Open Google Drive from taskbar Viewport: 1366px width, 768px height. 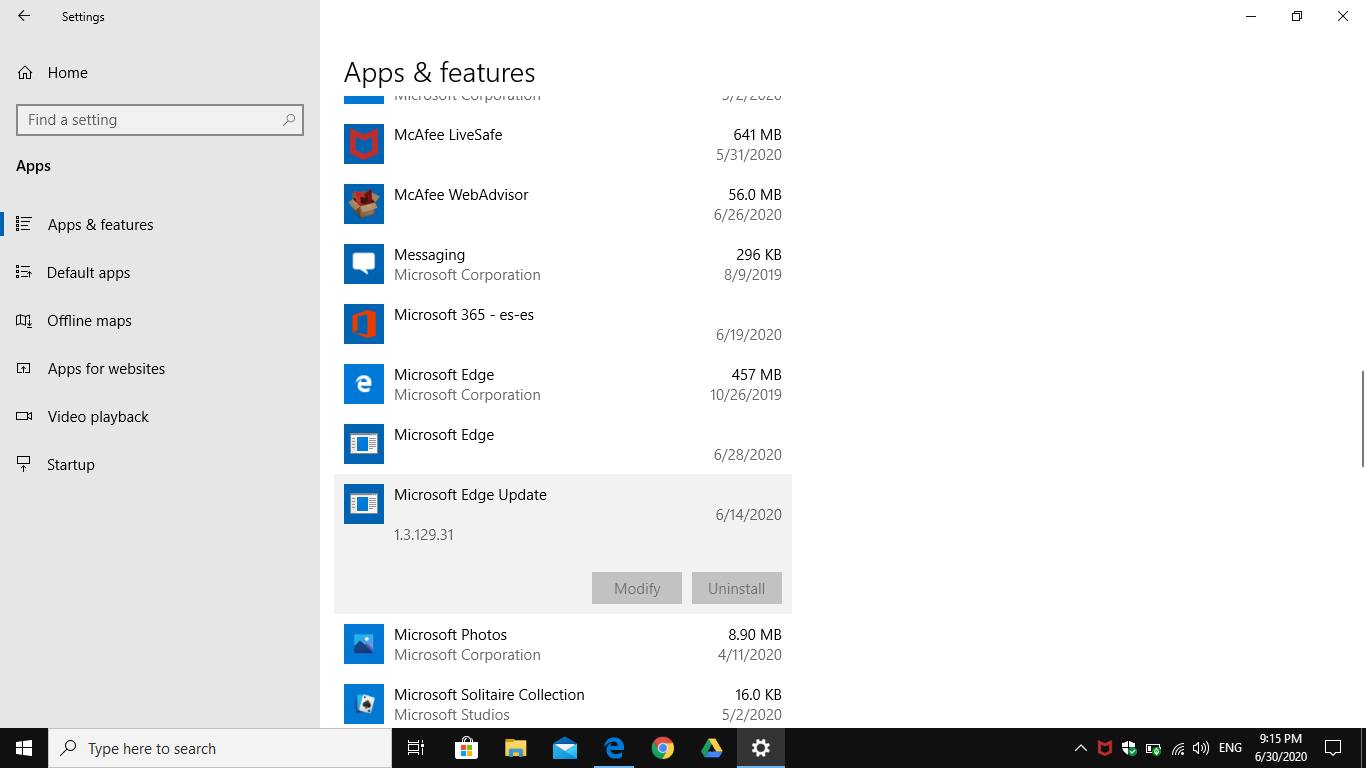(711, 748)
